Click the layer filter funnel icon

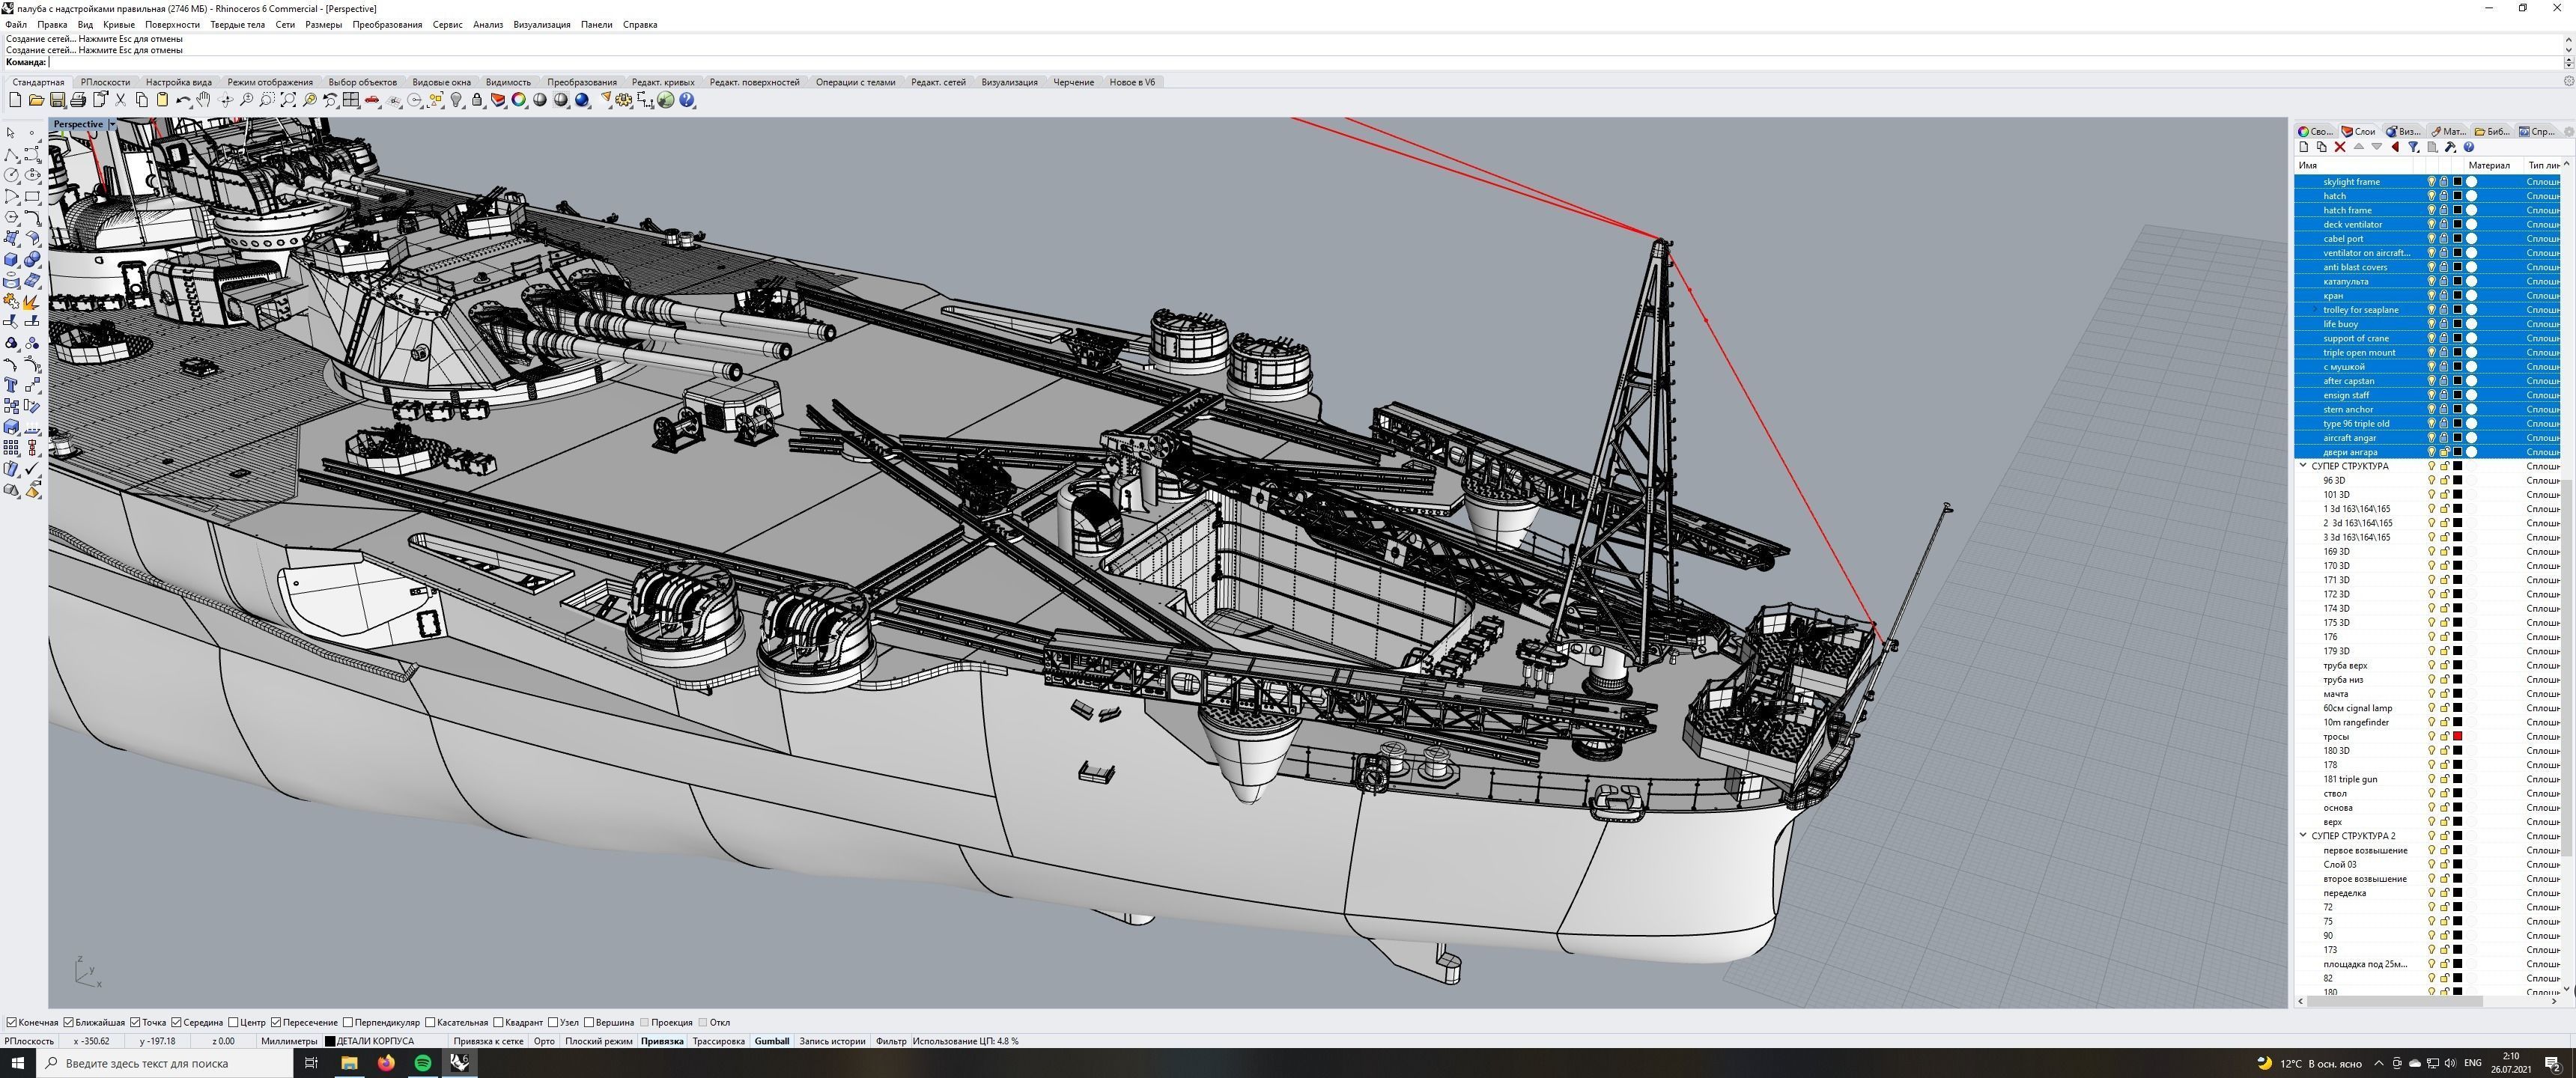pos(2413,147)
